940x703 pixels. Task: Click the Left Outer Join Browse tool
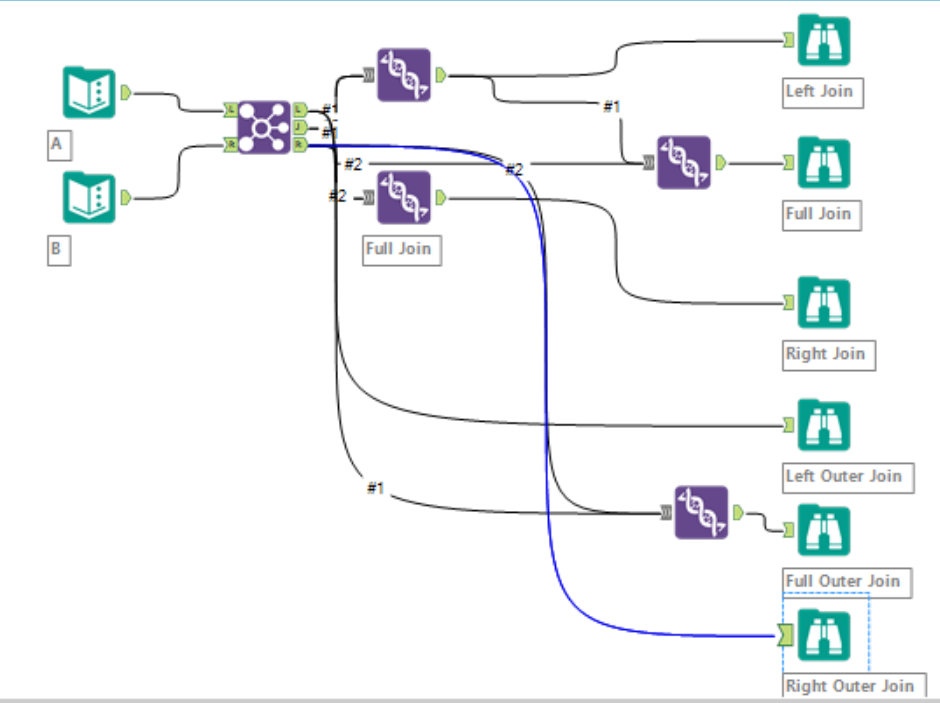pyautogui.click(x=822, y=424)
